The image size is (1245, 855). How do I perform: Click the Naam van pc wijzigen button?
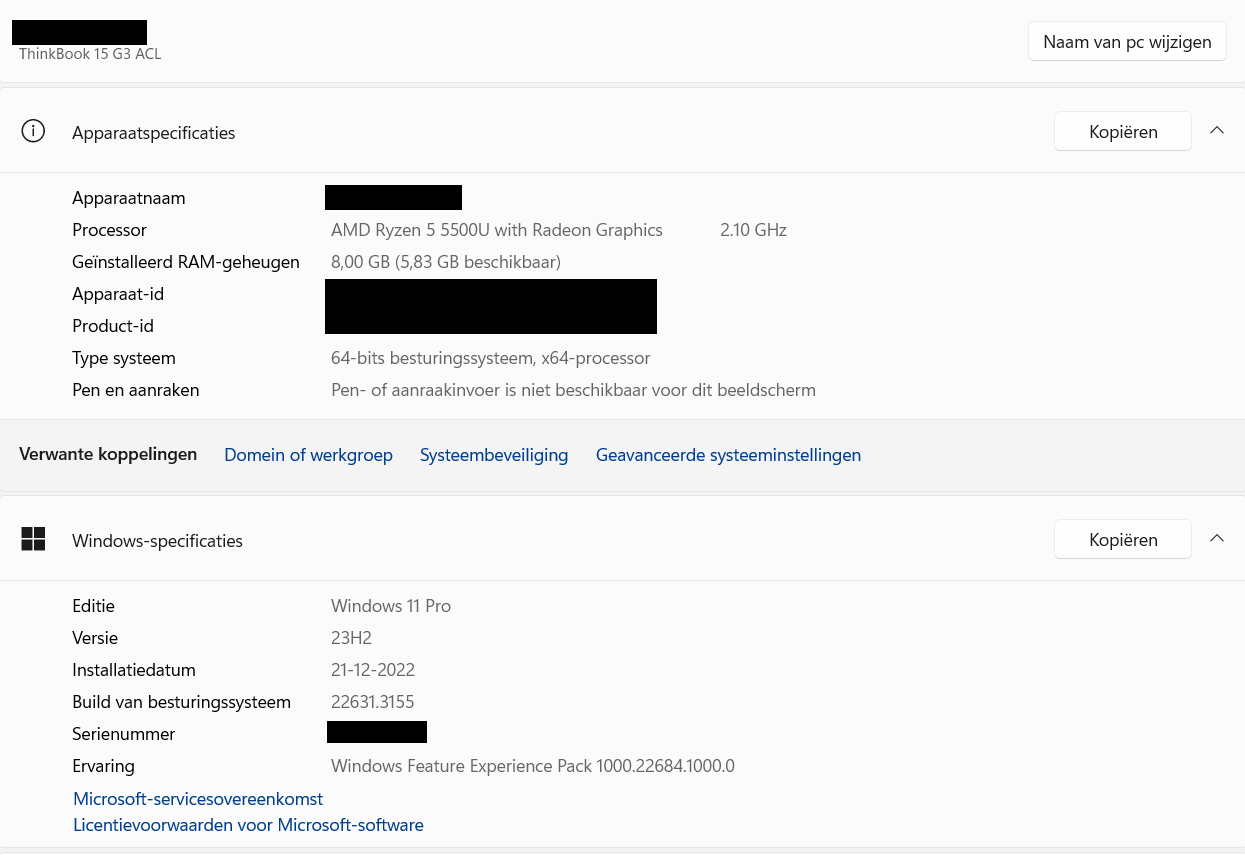pos(1127,42)
